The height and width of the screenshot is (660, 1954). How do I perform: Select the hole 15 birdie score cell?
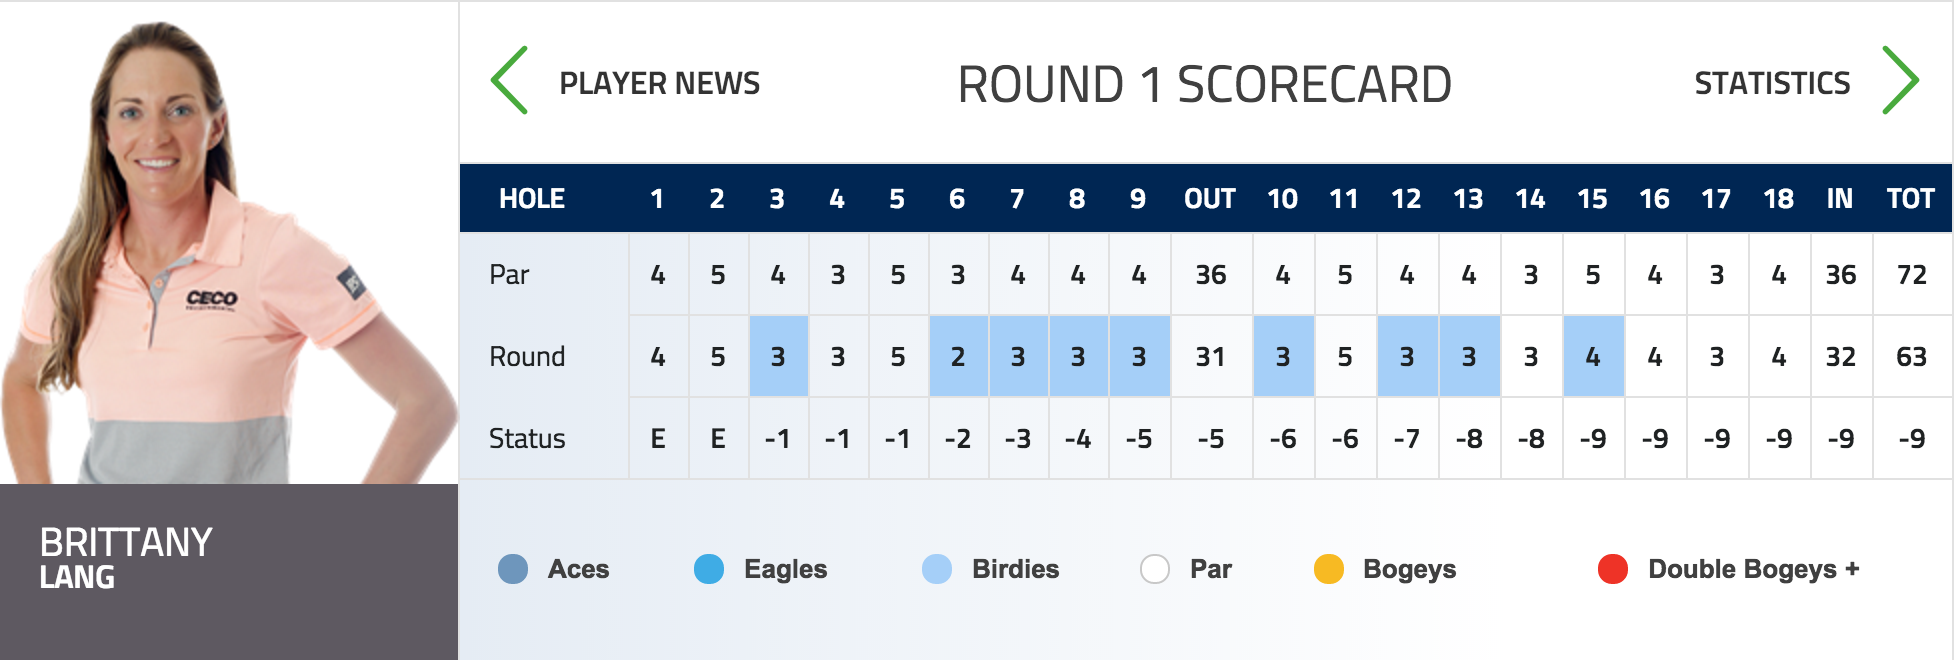1593,356
